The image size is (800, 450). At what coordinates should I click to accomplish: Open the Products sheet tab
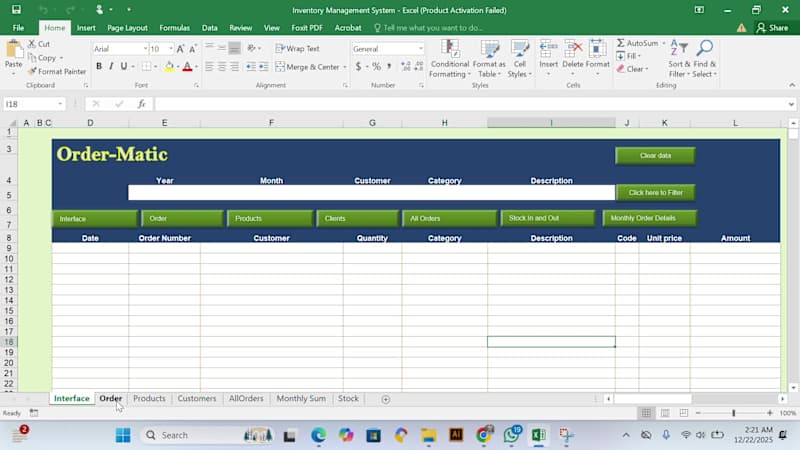pos(149,398)
